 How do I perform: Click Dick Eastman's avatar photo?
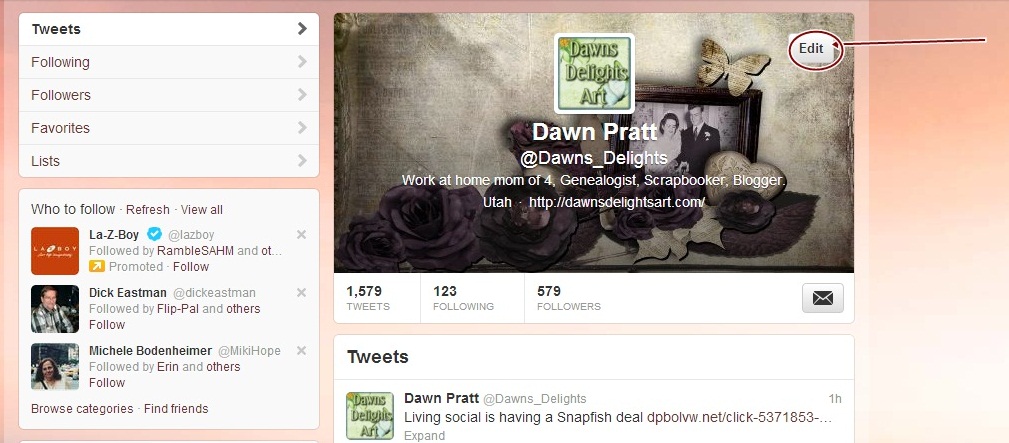(x=55, y=308)
